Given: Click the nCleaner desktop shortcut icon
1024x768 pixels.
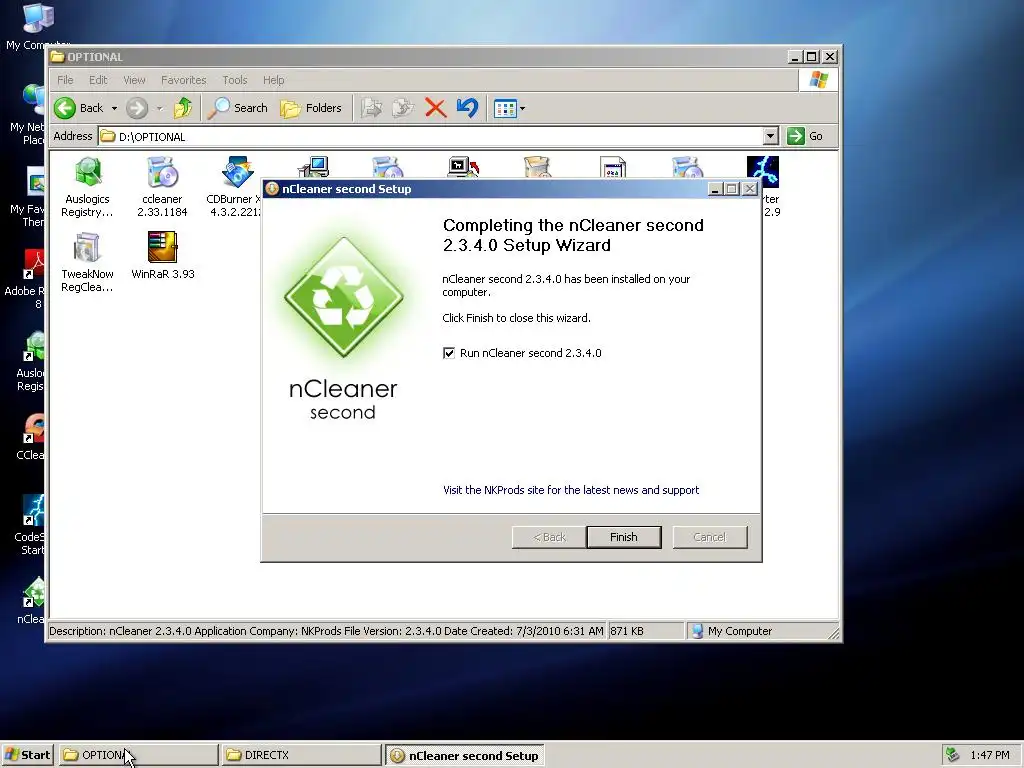Looking at the screenshot, I should point(33,593).
